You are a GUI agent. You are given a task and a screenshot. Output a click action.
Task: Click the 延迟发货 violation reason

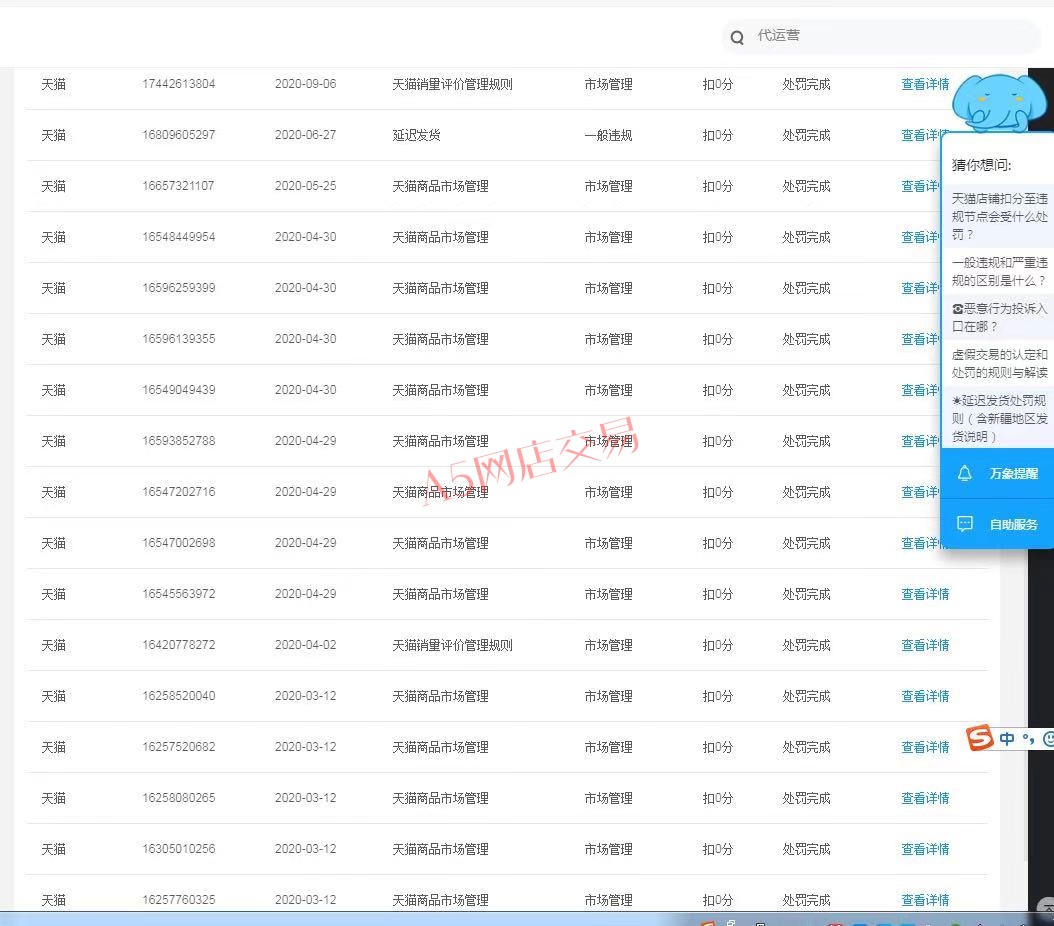[x=416, y=136]
